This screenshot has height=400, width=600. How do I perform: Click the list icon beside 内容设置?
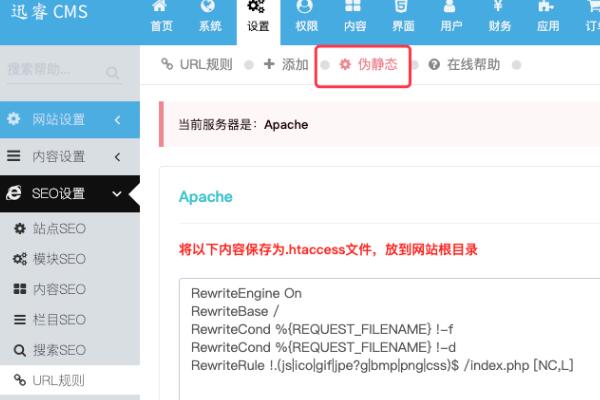13,156
